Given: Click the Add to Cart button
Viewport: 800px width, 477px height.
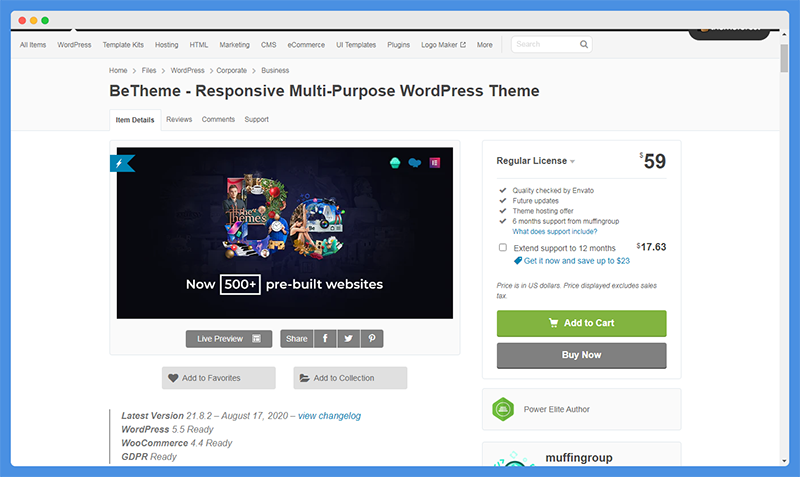Looking at the screenshot, I should point(582,323).
